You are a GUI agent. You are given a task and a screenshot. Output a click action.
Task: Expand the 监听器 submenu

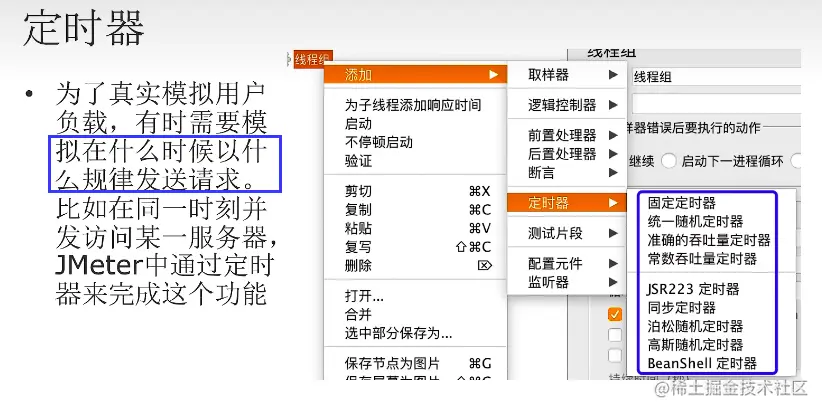[567, 282]
